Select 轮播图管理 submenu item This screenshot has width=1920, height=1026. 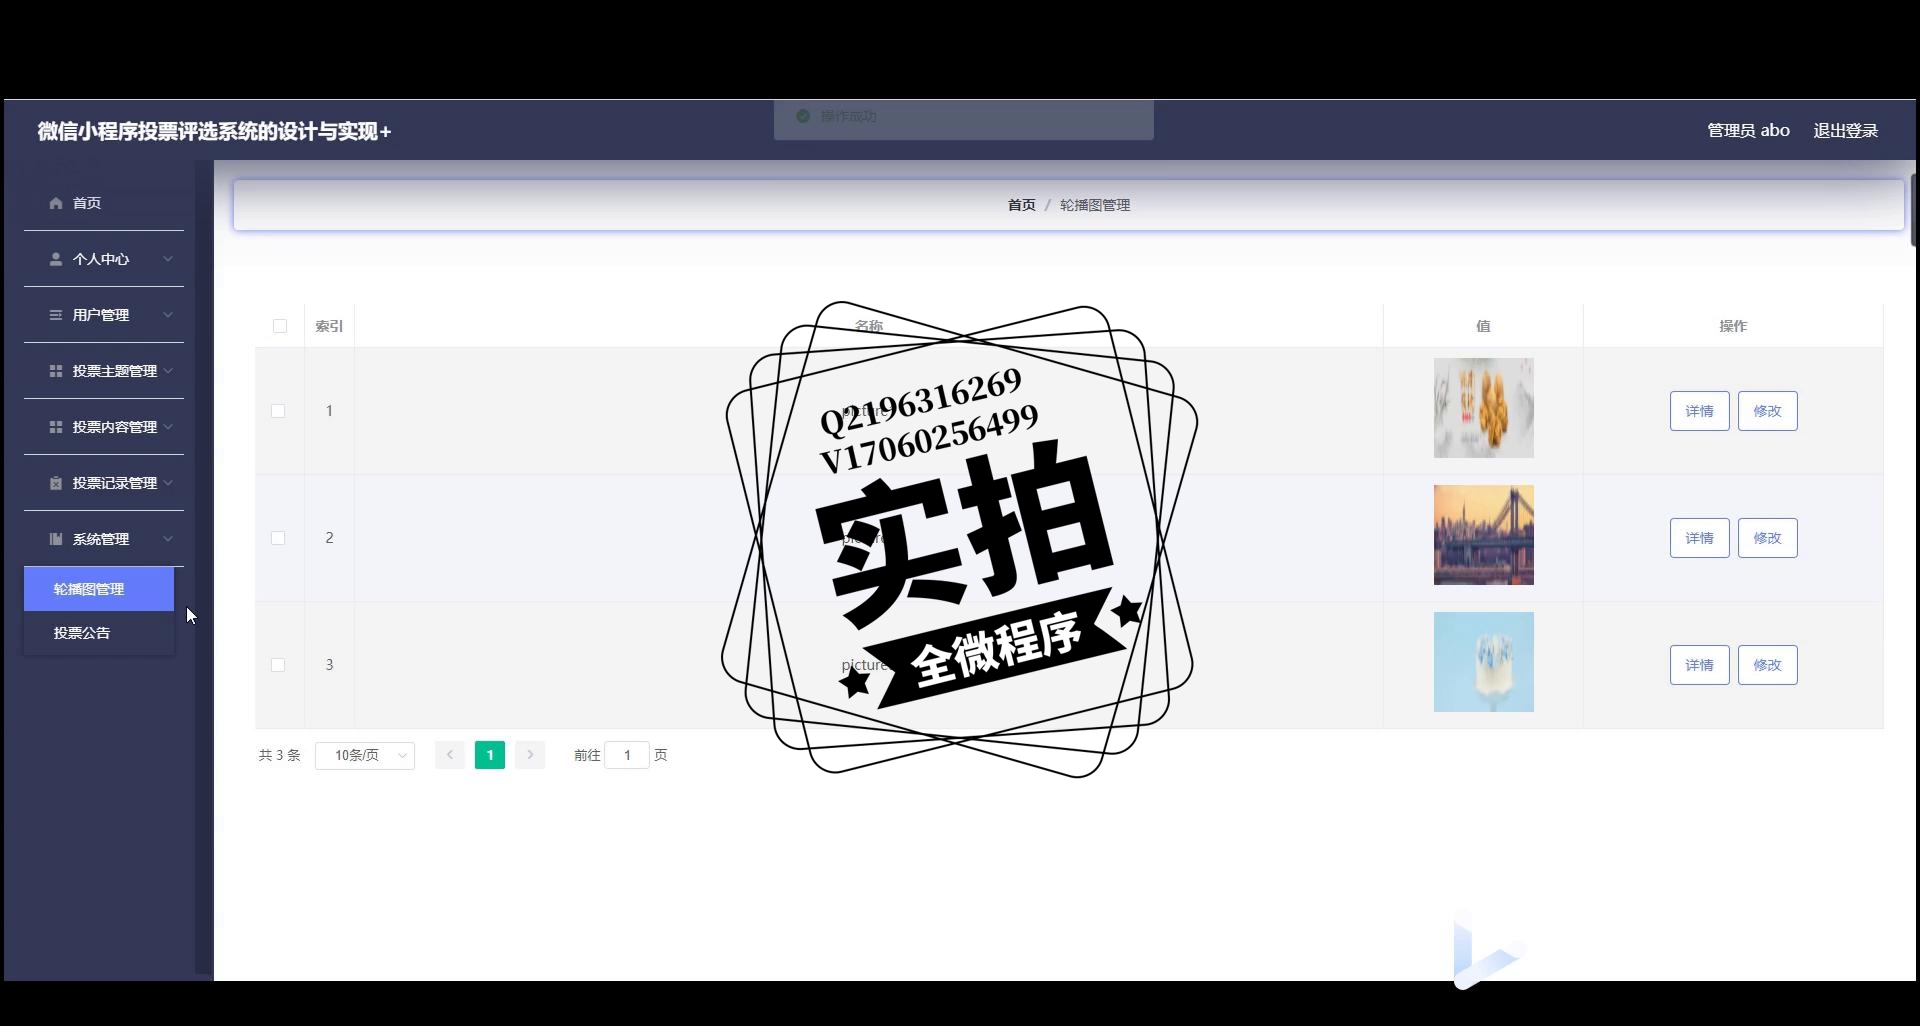tap(99, 589)
